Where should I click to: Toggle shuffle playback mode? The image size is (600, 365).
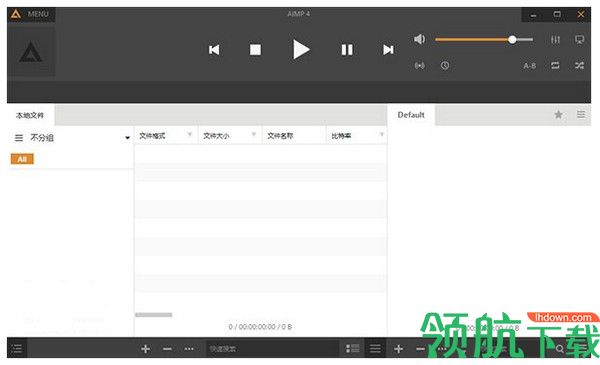tap(579, 66)
